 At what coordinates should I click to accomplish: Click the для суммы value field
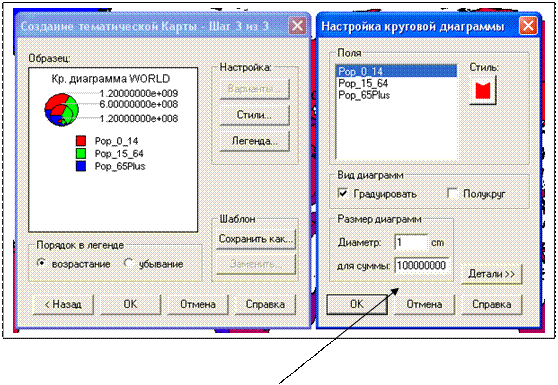[422, 265]
